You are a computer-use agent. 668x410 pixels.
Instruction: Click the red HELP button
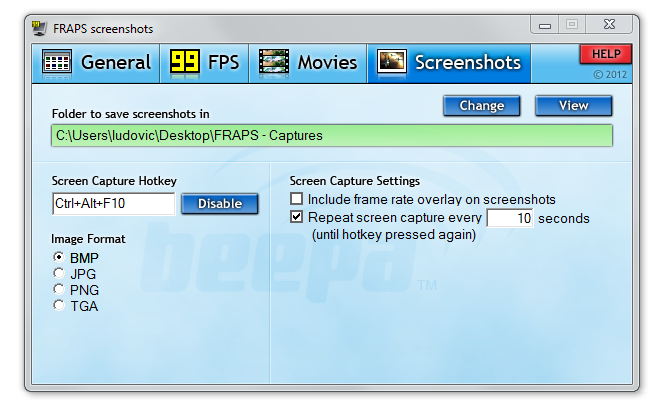pos(606,54)
